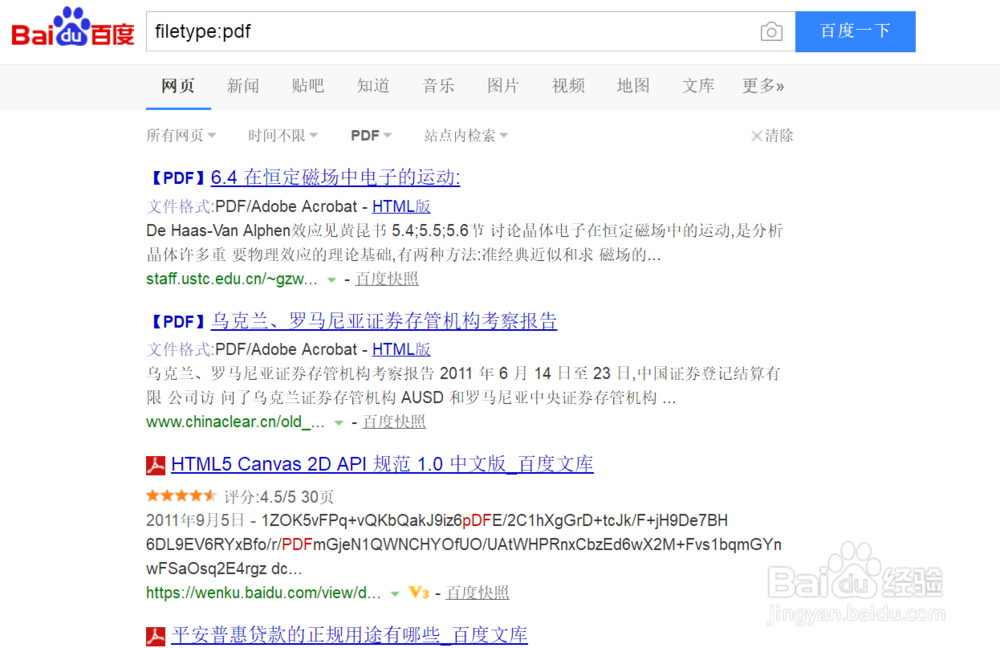Open 百度快照 for wenku.baidu.com result
The width and height of the screenshot is (1000, 648).
click(478, 593)
